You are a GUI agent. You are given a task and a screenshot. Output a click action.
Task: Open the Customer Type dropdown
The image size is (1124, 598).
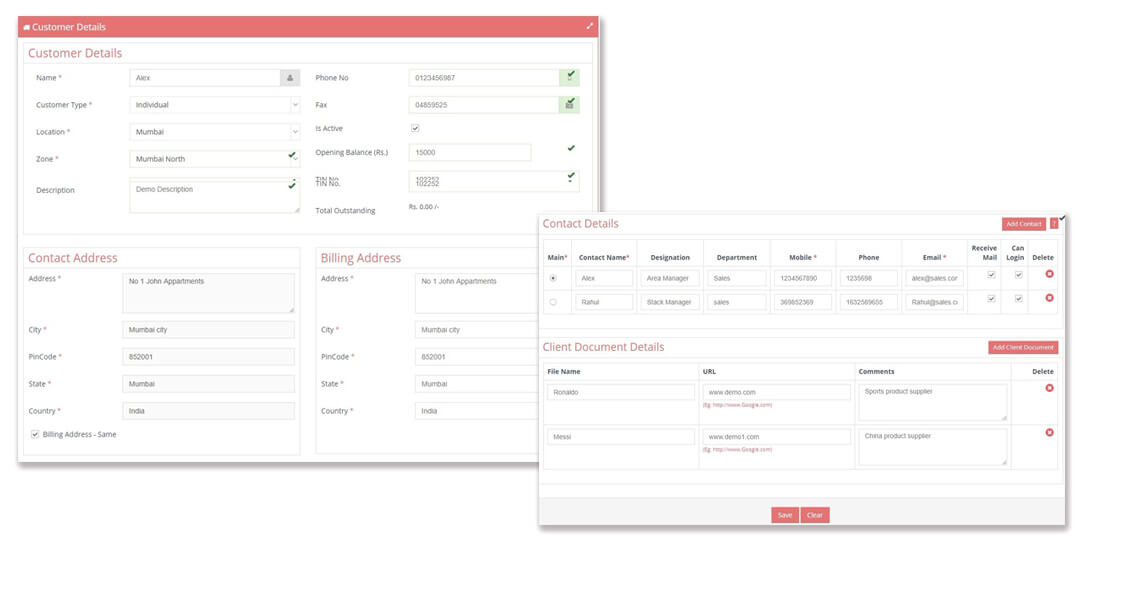pyautogui.click(x=295, y=104)
